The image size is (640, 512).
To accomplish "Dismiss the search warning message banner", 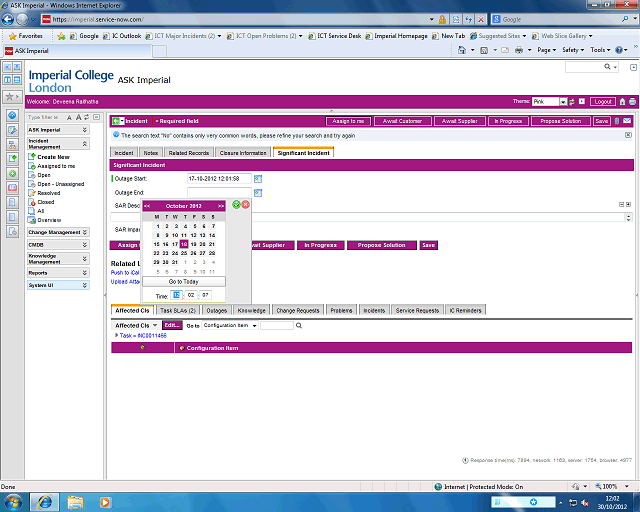I will tap(628, 135).
